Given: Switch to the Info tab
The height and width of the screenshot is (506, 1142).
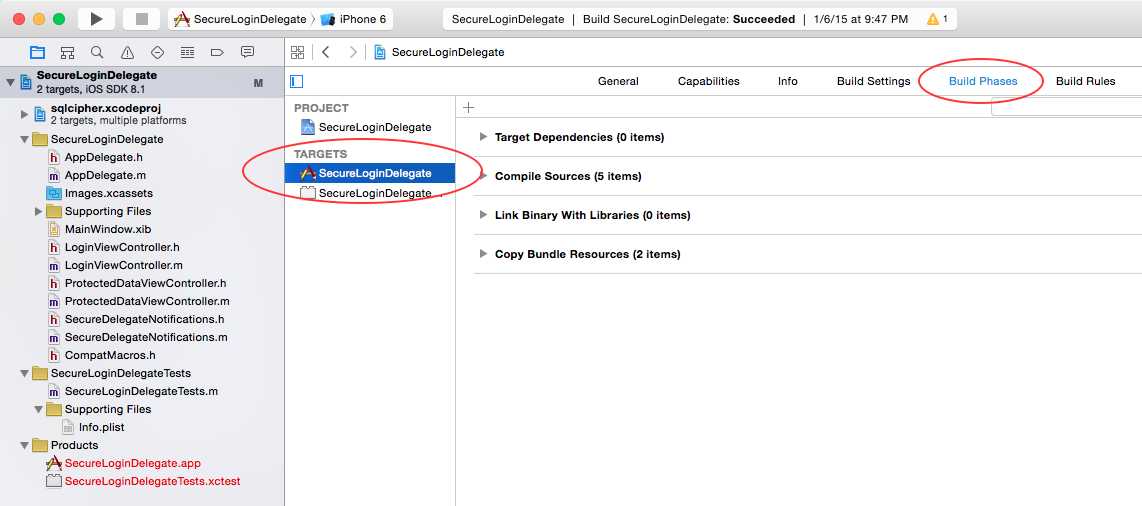Looking at the screenshot, I should [787, 82].
